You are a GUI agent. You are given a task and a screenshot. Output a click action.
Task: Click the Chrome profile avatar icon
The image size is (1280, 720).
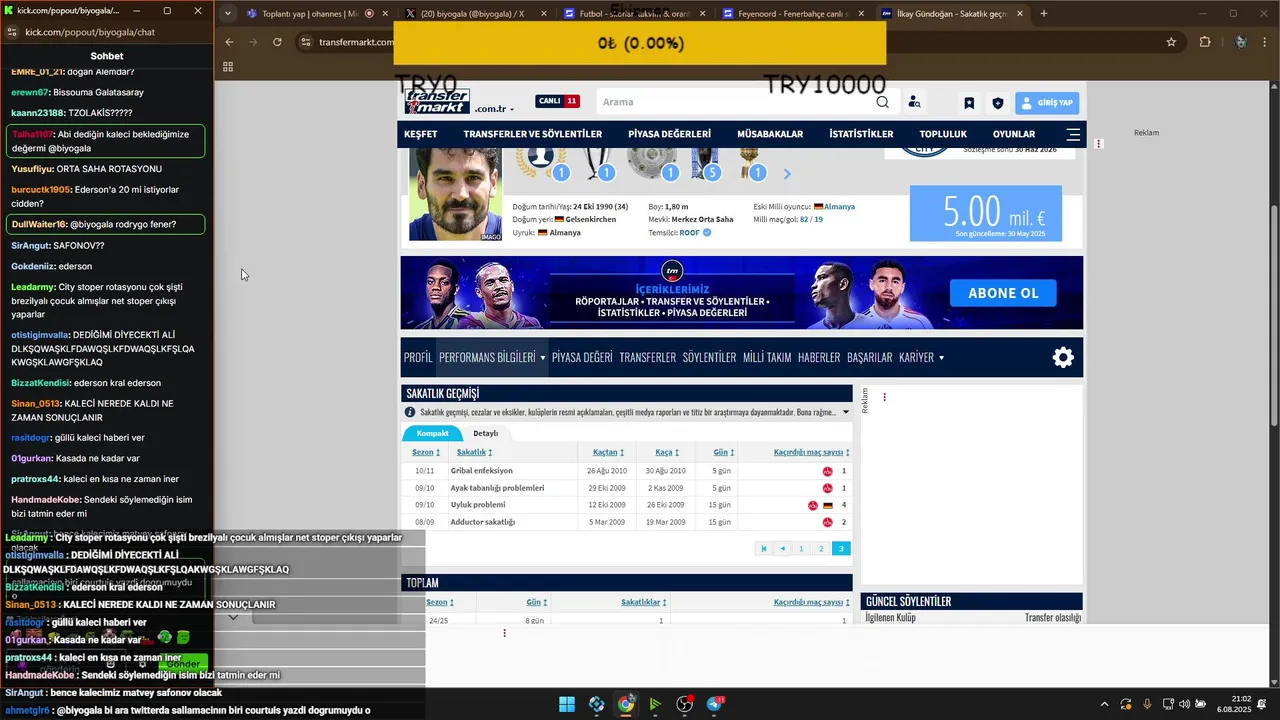pos(1241,42)
